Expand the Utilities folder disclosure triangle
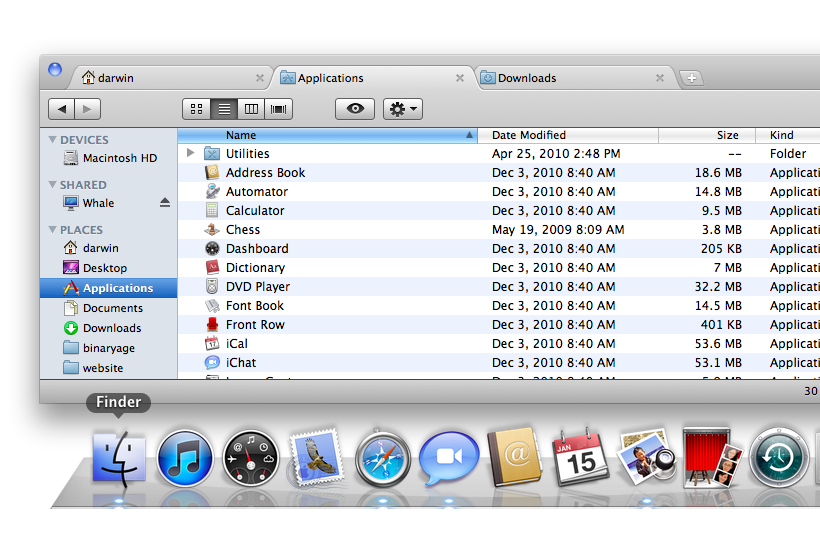 [x=190, y=153]
